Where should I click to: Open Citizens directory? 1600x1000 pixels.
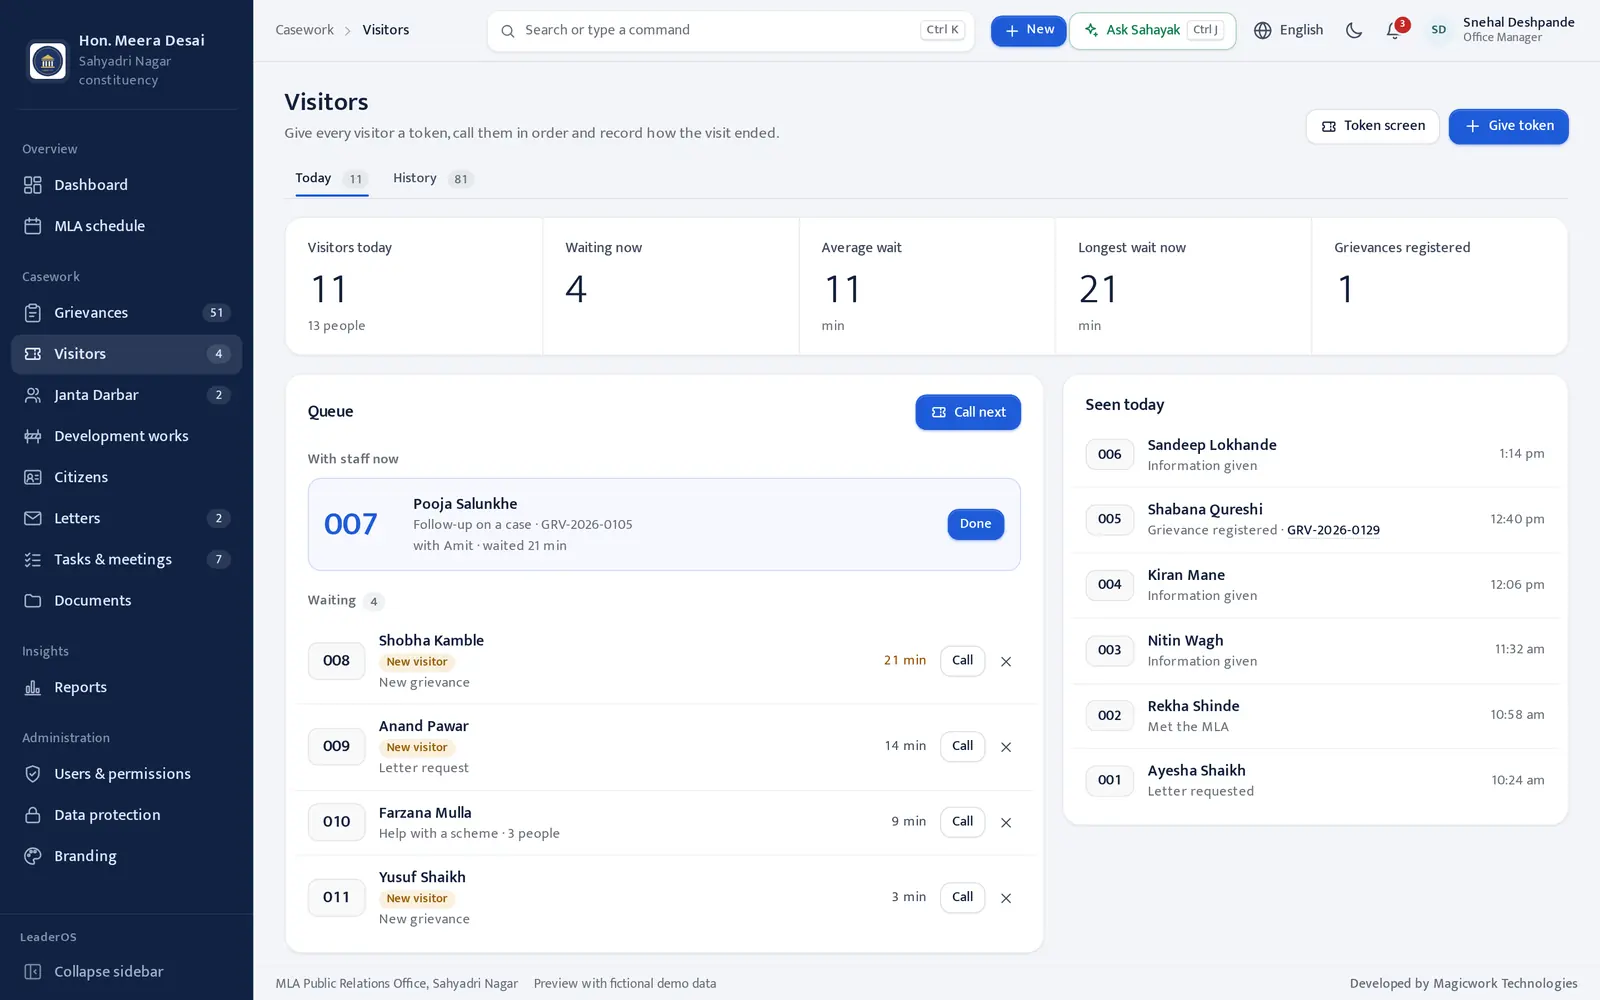point(126,477)
